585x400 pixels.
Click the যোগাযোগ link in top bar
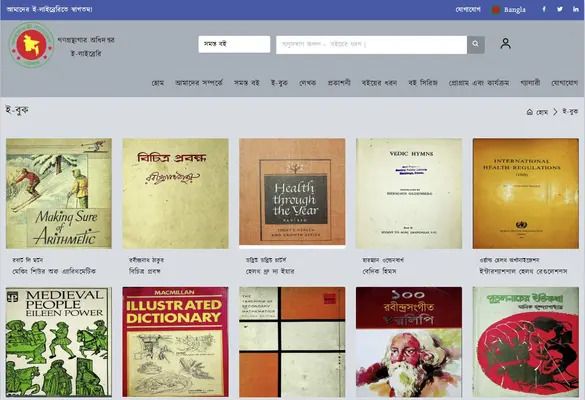coord(468,9)
